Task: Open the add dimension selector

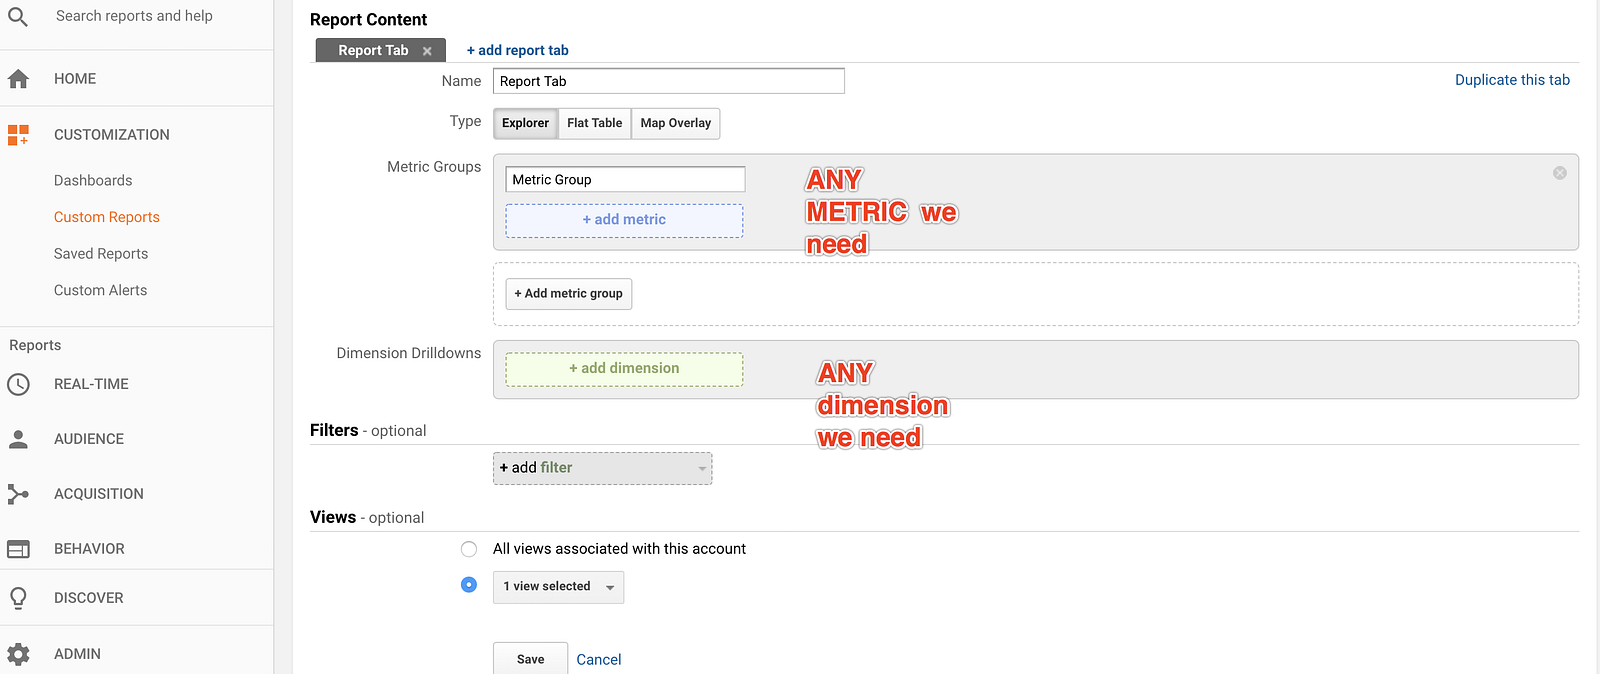Action: [624, 369]
